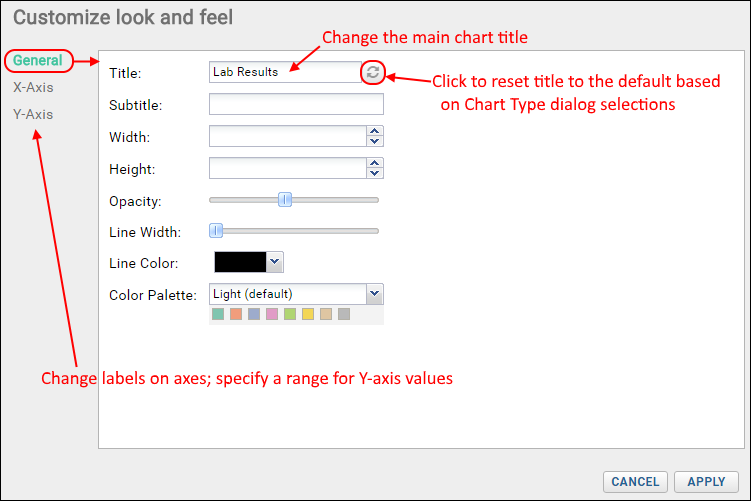Select the General tab
This screenshot has height=501, width=751.
[x=38, y=60]
